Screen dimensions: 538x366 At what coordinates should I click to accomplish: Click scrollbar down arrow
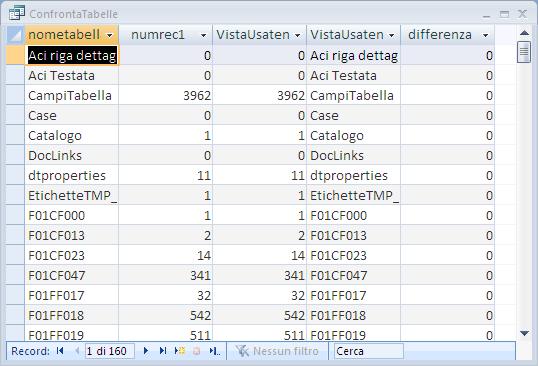pos(524,333)
